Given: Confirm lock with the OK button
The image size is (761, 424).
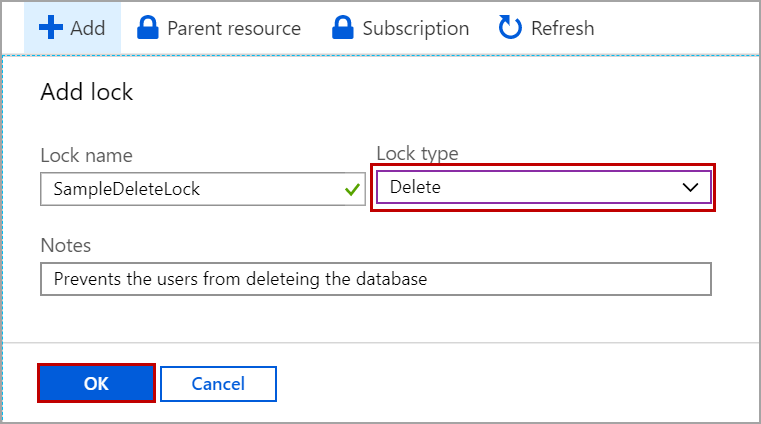Looking at the screenshot, I should tap(96, 383).
